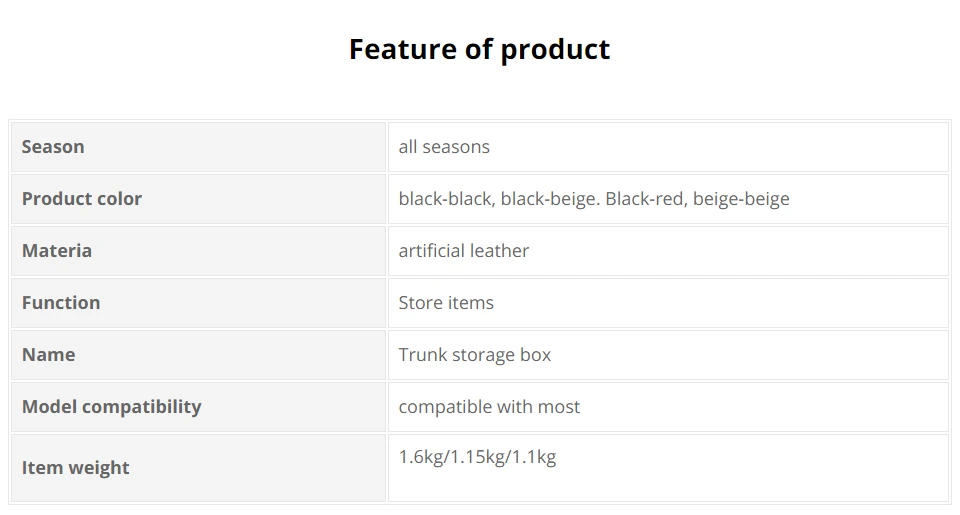Click the "Trunk storage box" value
This screenshot has width=960, height=515.
click(x=475, y=355)
